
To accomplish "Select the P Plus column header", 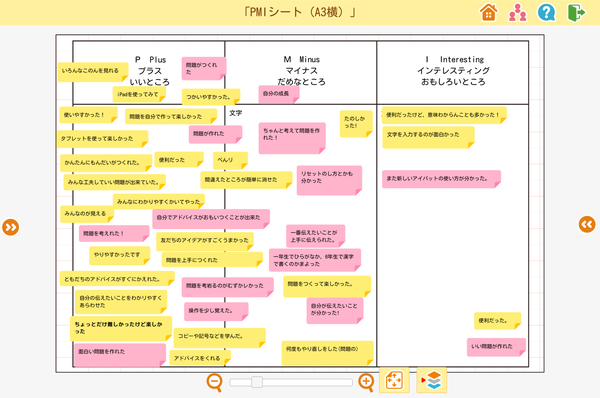I will 150,71.
